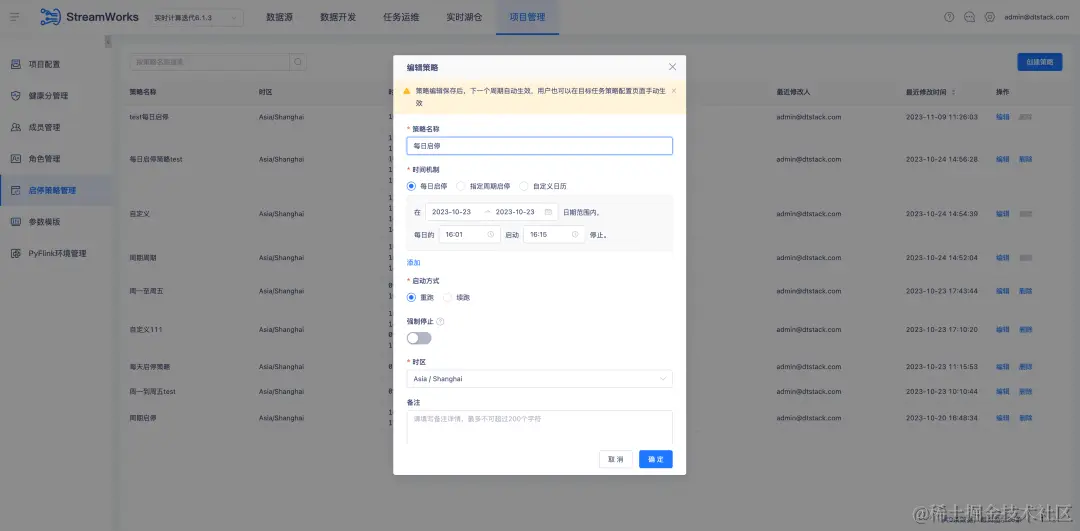The height and width of the screenshot is (531, 1080).
Task: Click the calendar icon in date range
Action: [548, 212]
